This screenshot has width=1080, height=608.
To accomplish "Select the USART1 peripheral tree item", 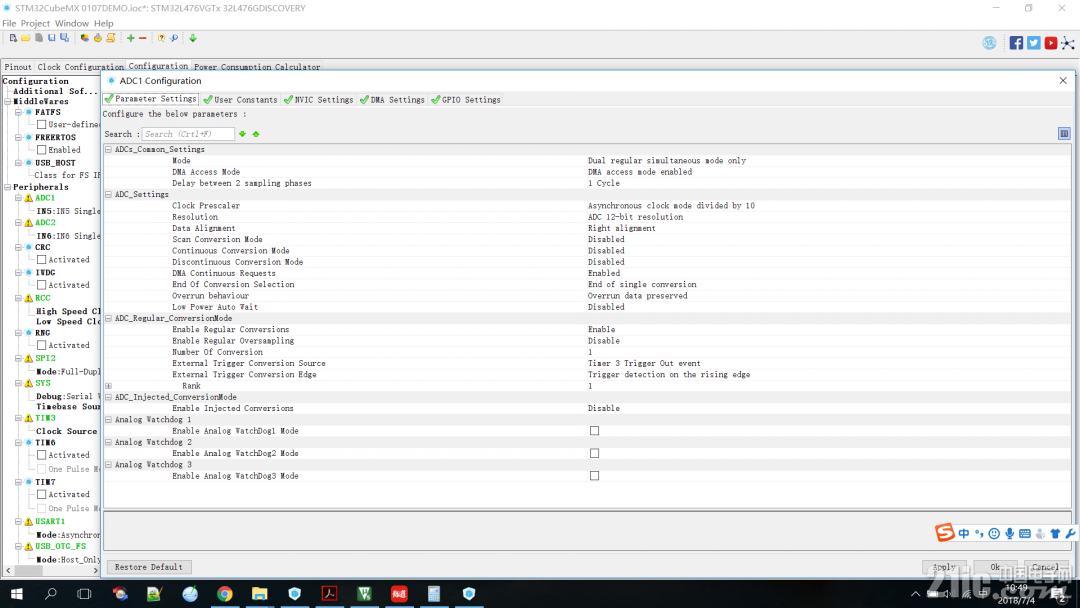I will click(50, 522).
